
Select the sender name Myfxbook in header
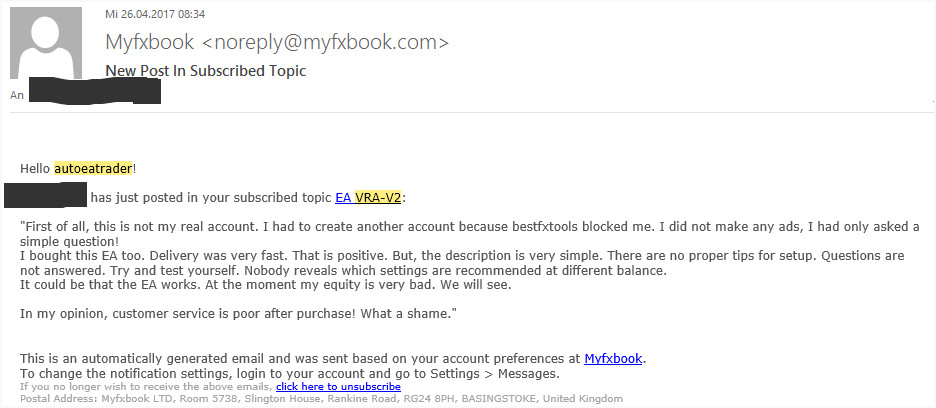[149, 42]
